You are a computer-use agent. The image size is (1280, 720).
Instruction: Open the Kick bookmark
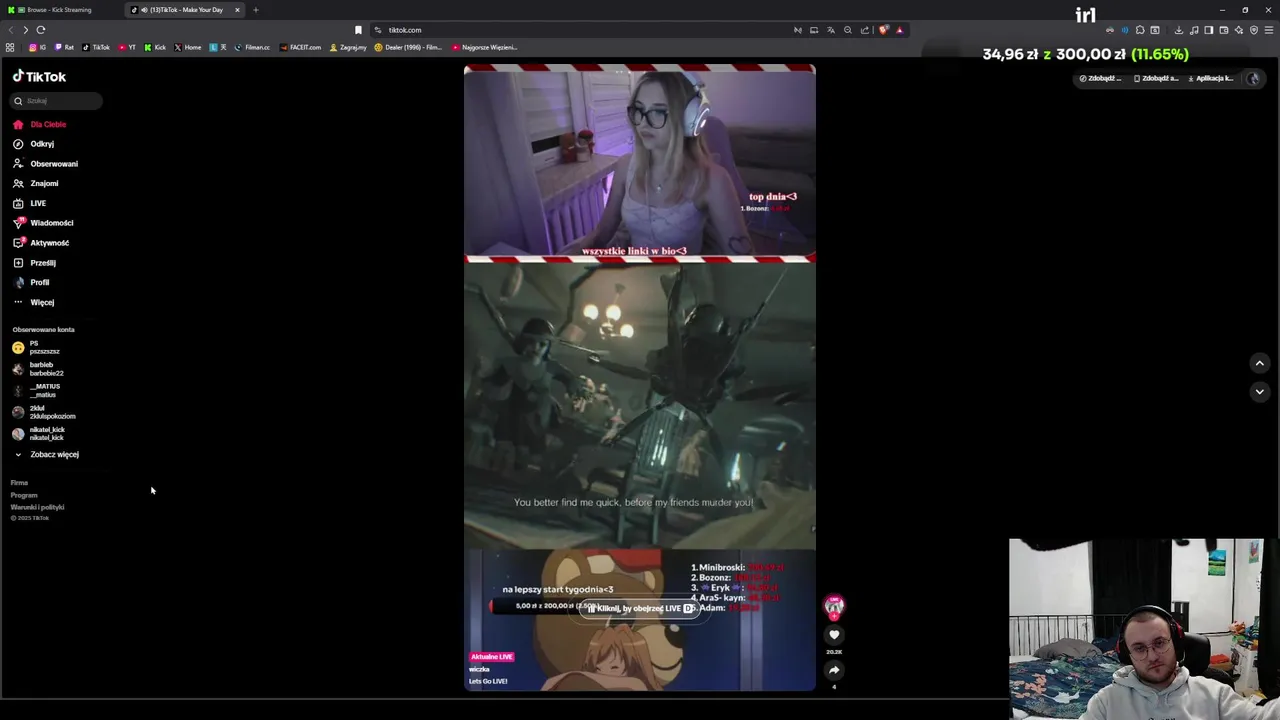(155, 47)
